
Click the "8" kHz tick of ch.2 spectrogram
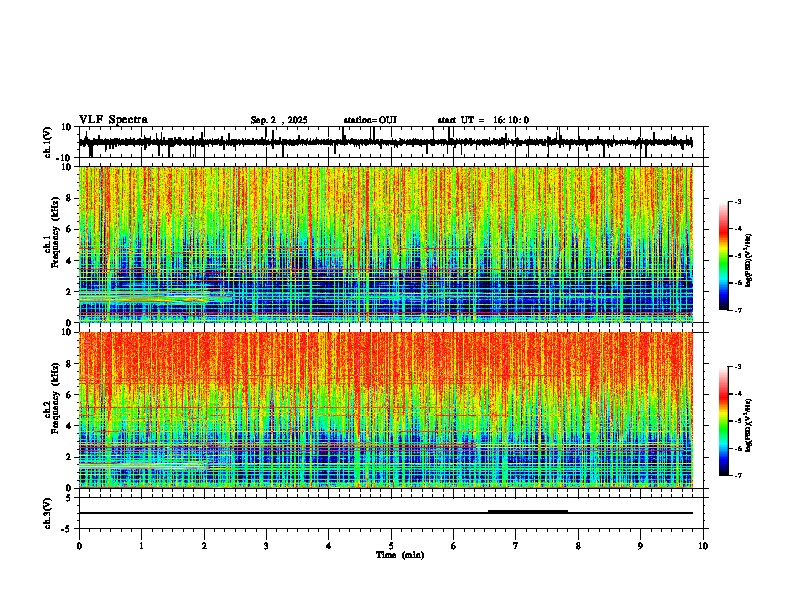coord(70,364)
